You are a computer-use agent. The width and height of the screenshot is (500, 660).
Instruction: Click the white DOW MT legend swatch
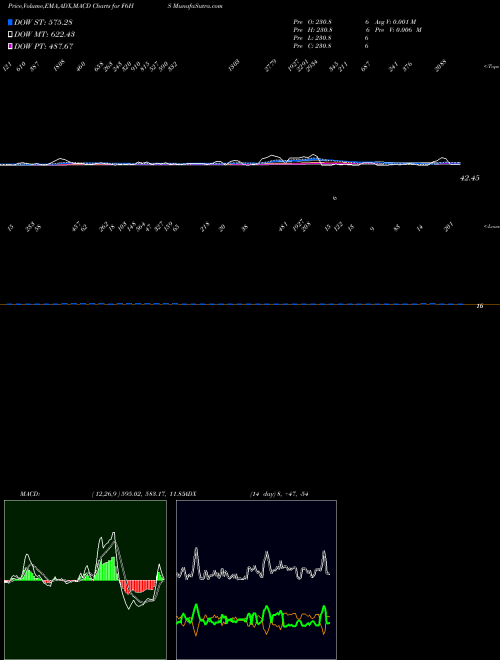point(10,34)
